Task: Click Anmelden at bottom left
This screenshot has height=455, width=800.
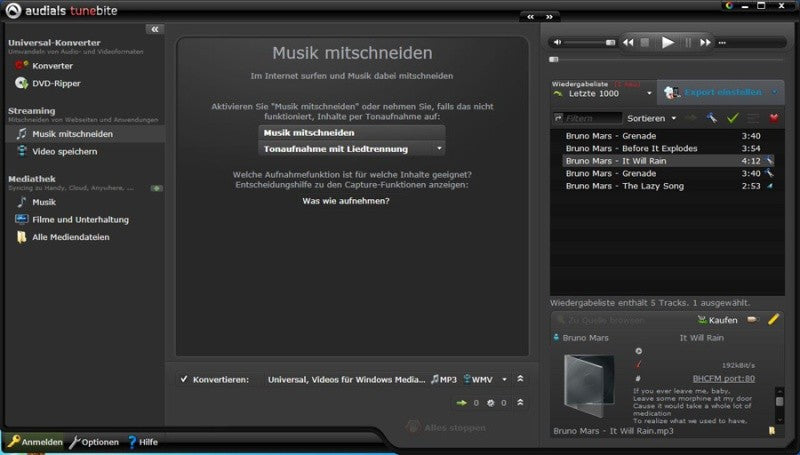Action: (35, 442)
